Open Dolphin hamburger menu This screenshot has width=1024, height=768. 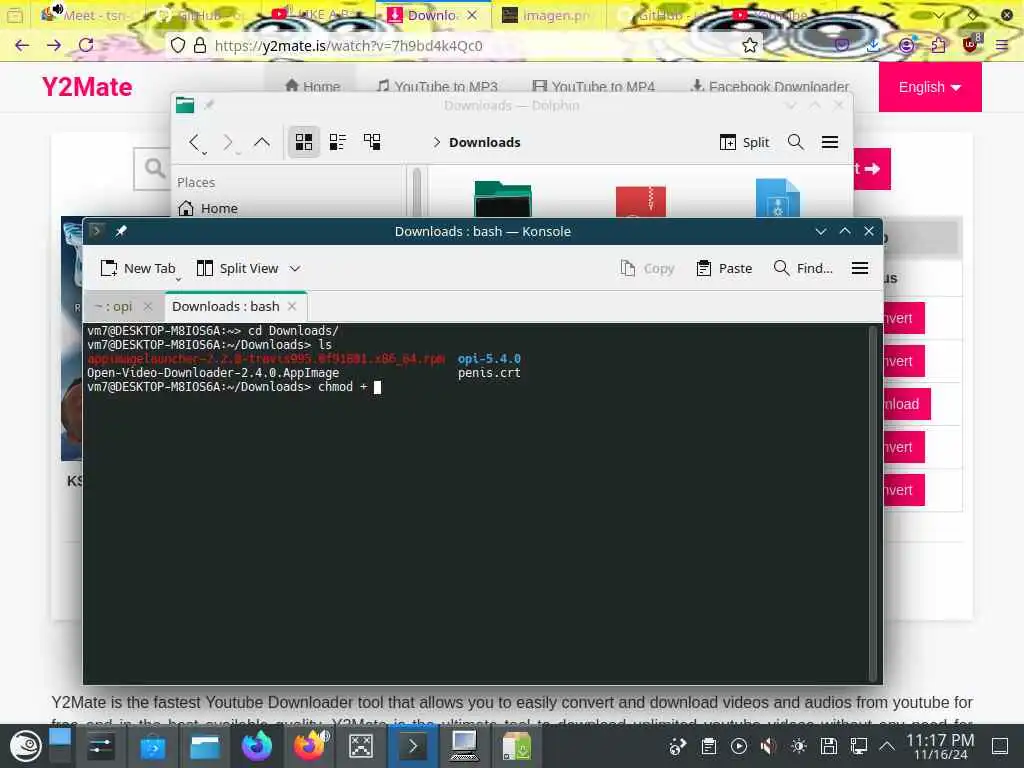click(x=829, y=142)
